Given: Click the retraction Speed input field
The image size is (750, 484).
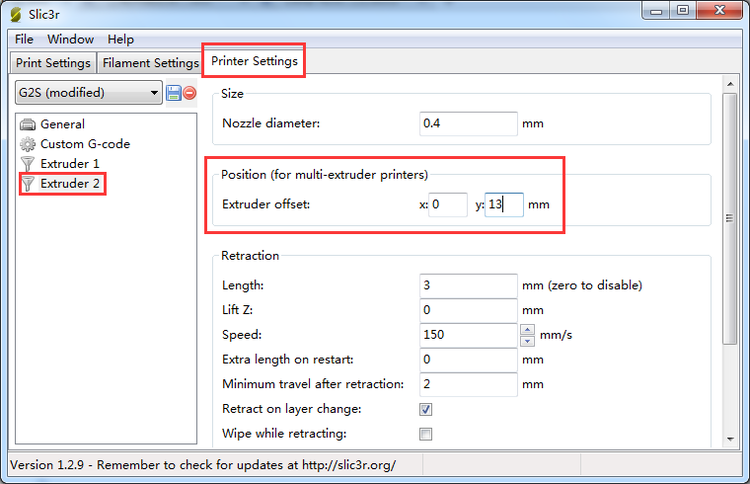Looking at the screenshot, I should pyautogui.click(x=468, y=335).
